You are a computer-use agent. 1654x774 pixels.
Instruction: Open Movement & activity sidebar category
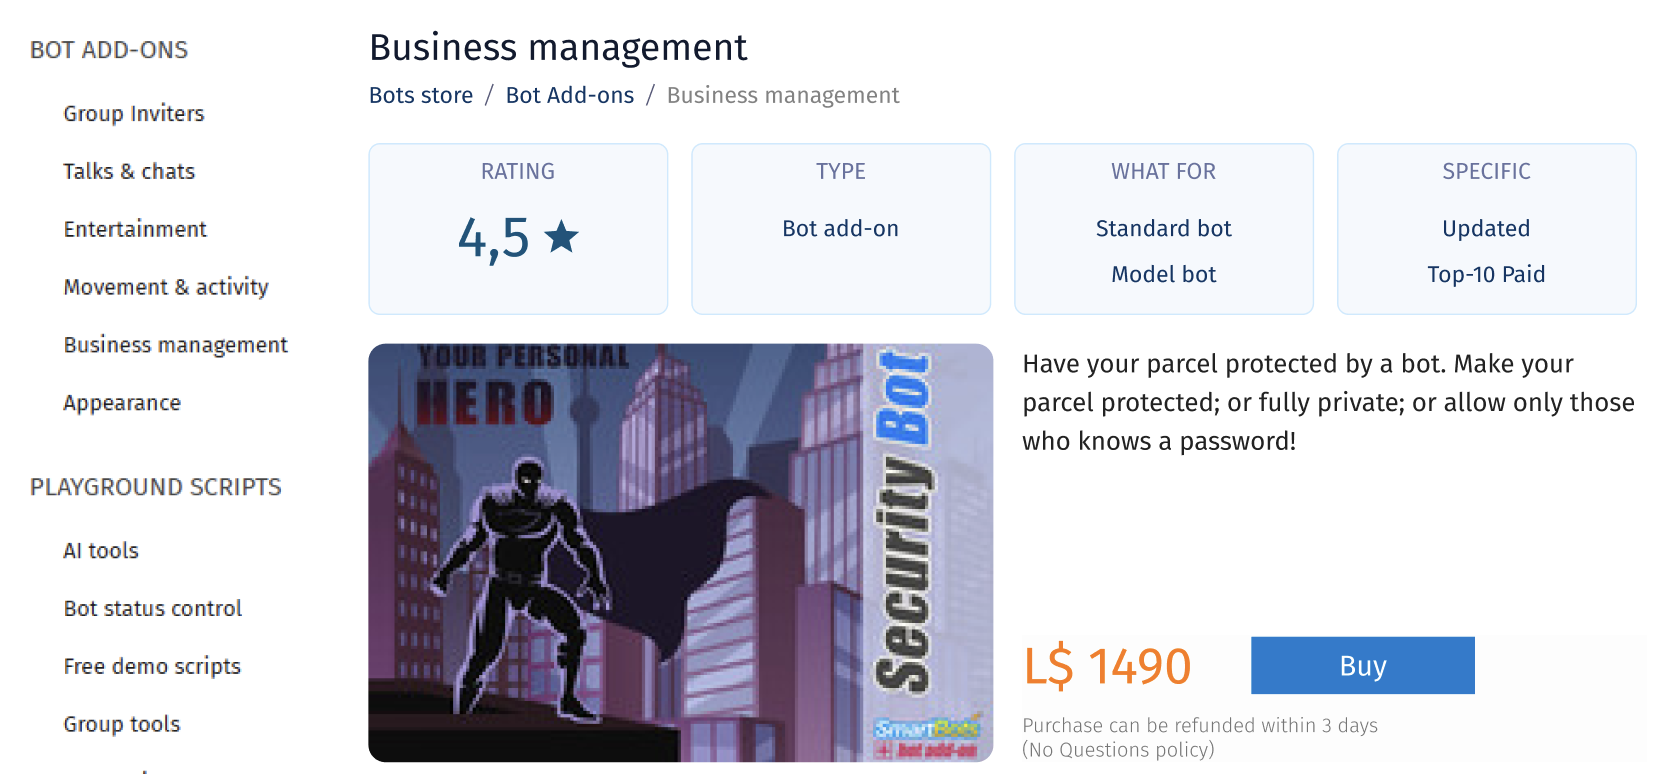[x=165, y=288]
